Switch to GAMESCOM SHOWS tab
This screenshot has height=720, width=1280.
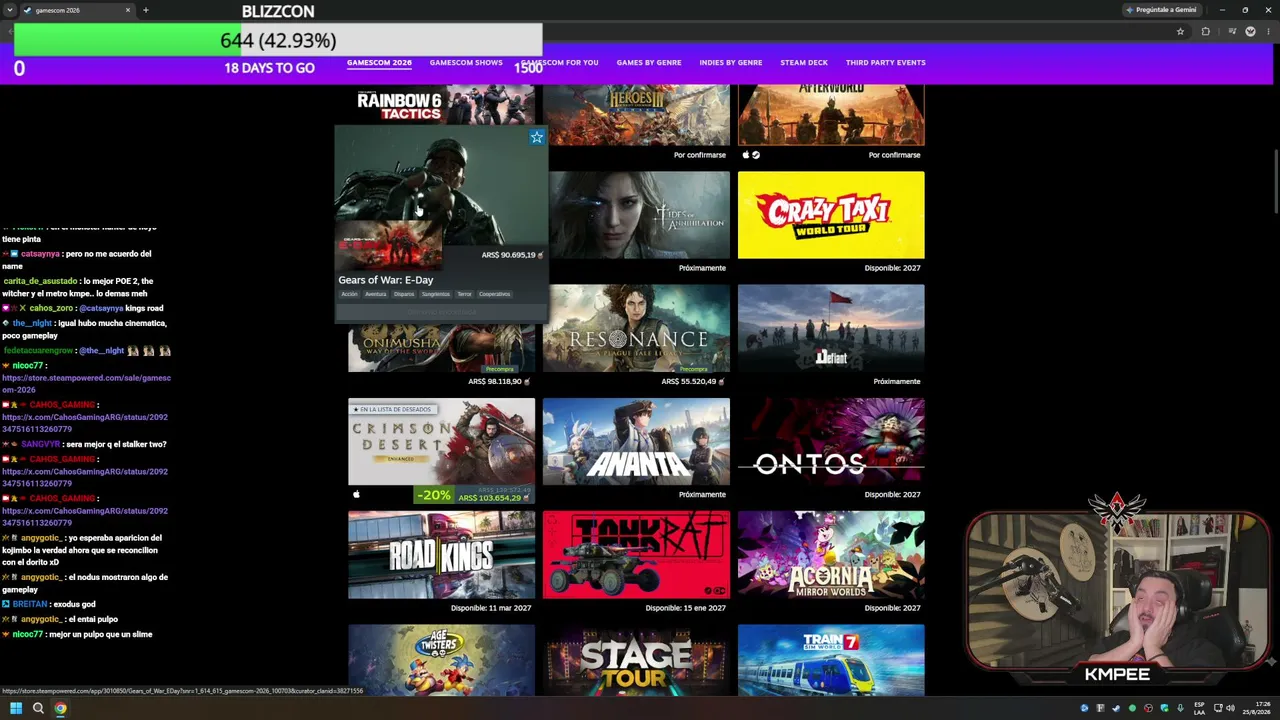pos(466,62)
